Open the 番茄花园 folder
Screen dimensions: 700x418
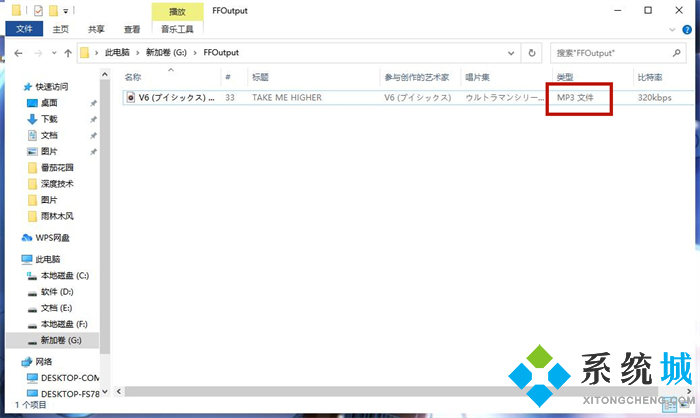pyautogui.click(x=57, y=167)
